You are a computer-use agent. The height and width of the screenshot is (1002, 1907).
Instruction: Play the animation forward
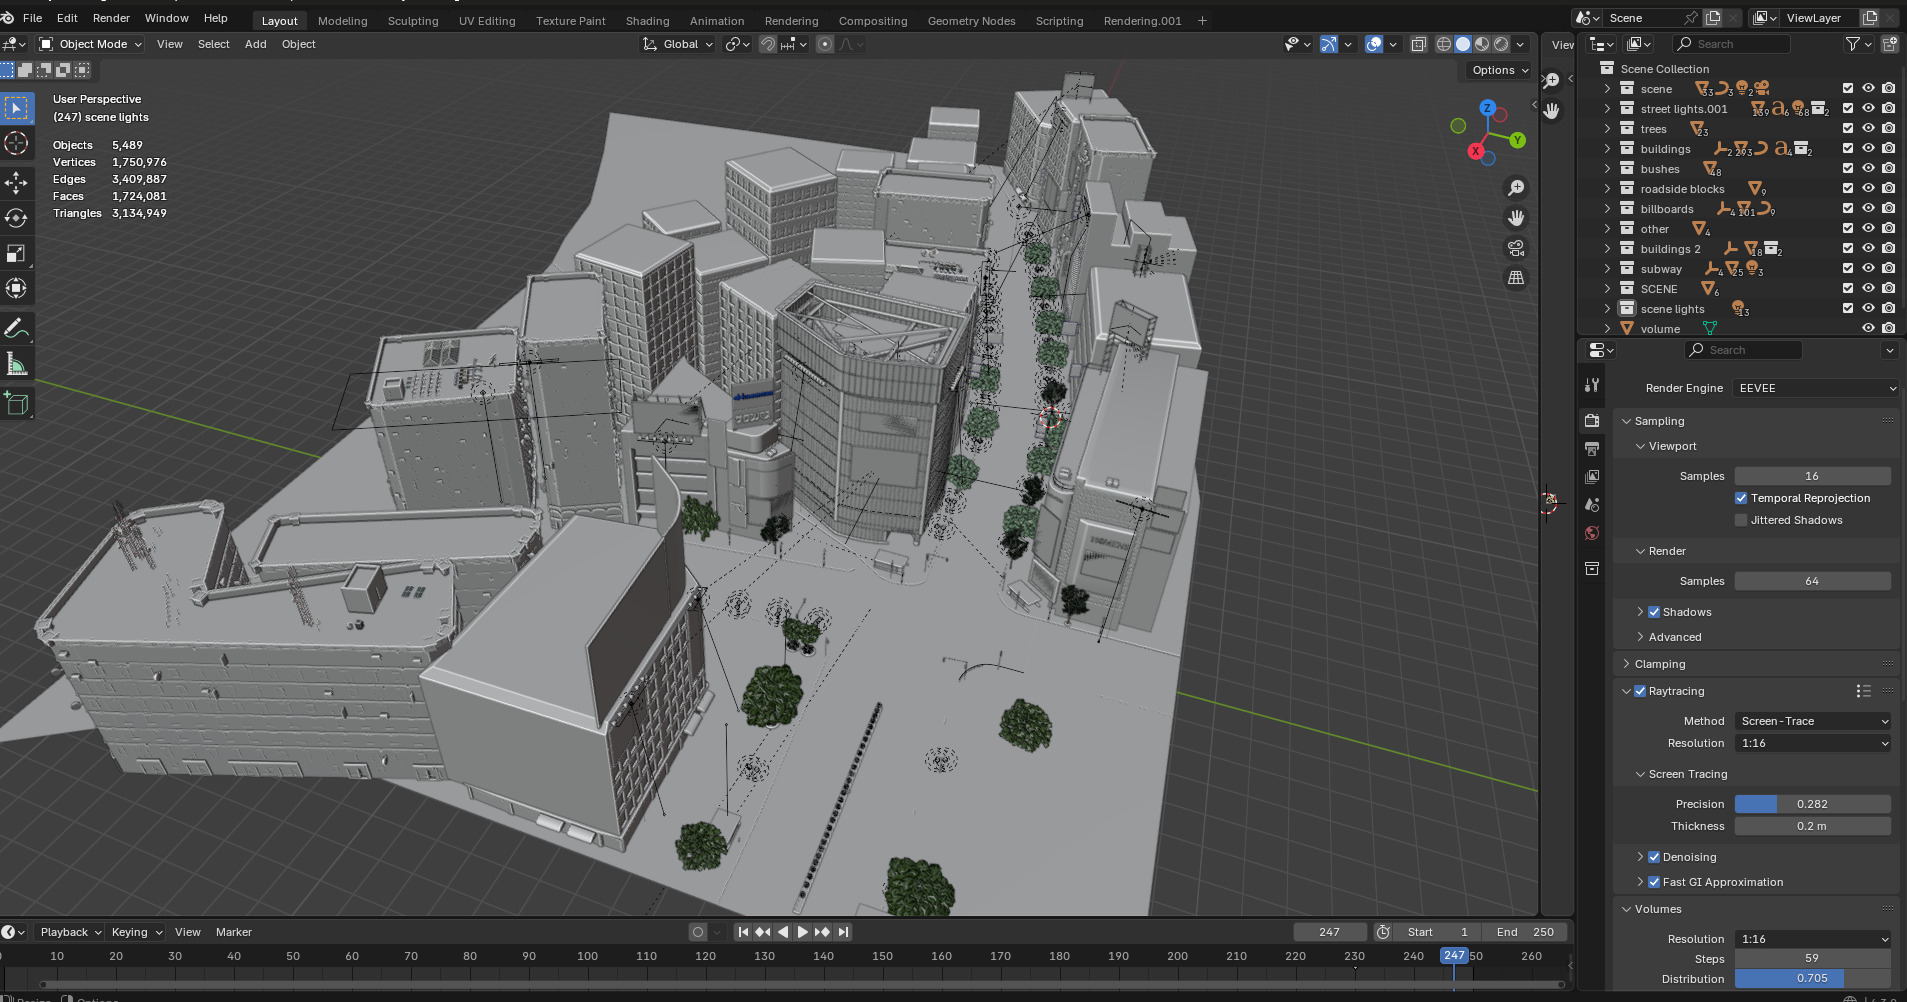tap(802, 932)
